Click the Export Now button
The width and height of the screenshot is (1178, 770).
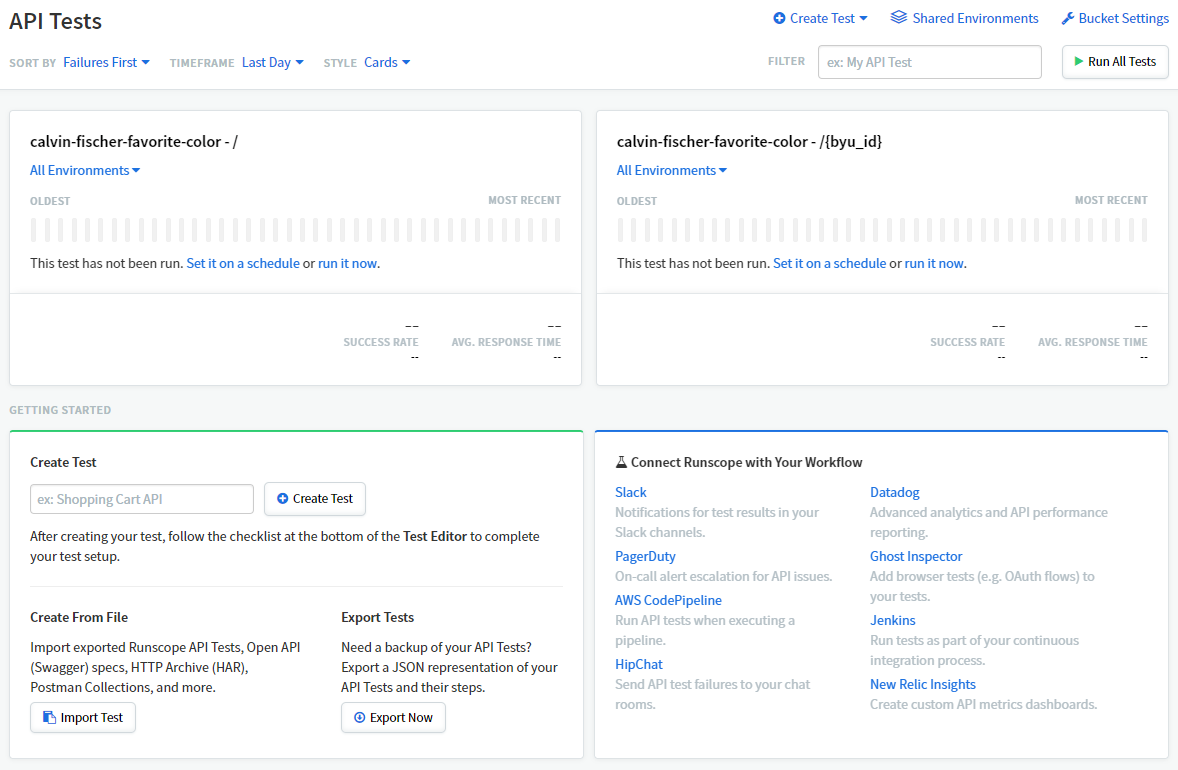click(x=393, y=717)
